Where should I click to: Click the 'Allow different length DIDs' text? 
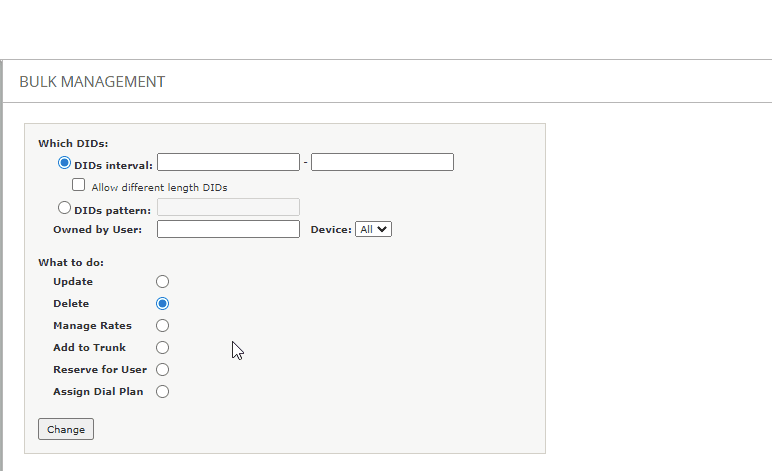click(x=160, y=188)
